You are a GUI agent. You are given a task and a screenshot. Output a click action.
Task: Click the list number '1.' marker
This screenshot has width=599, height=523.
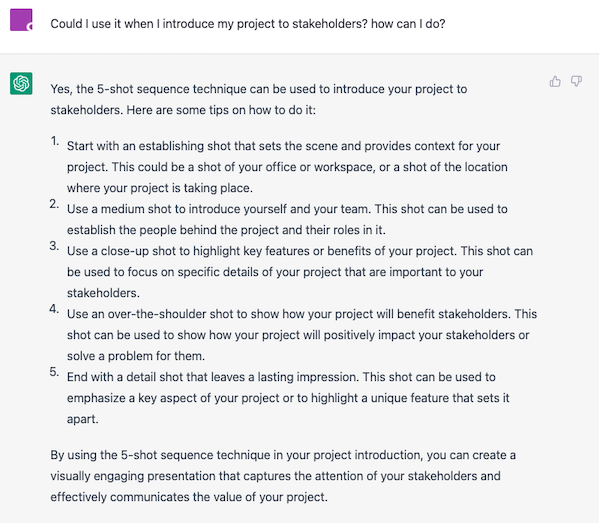point(55,141)
